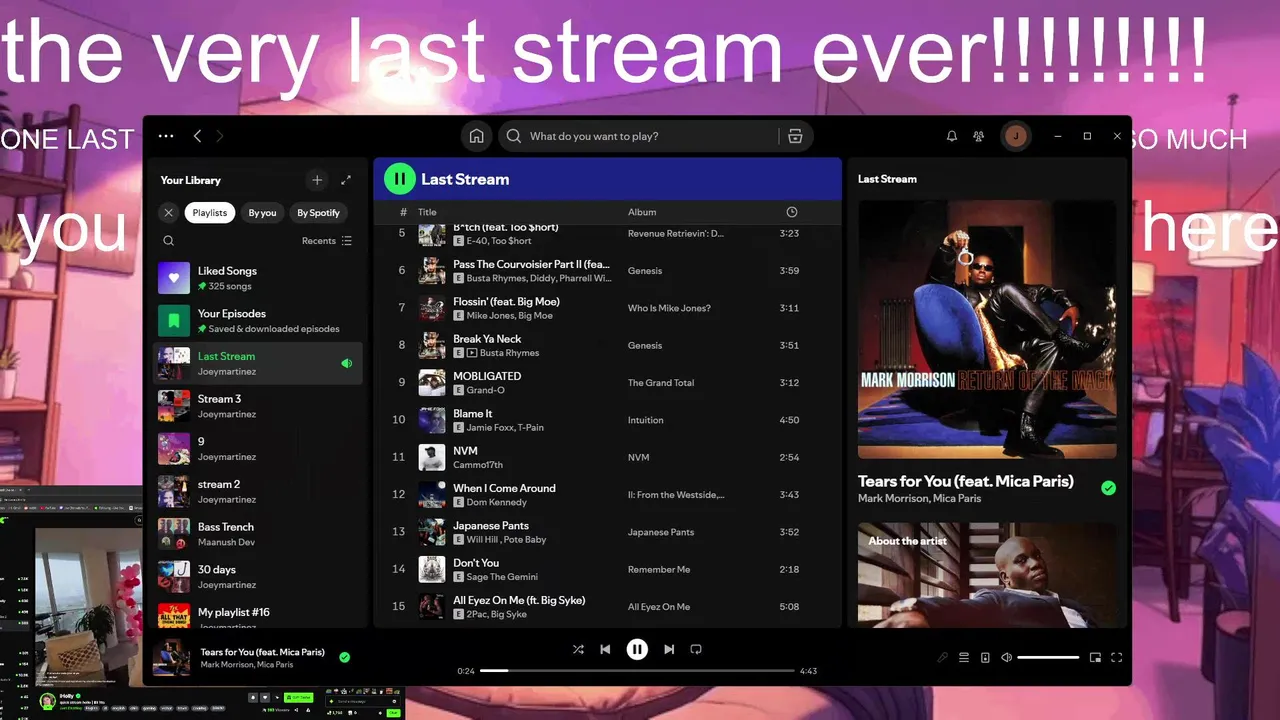Enable shuffle
The height and width of the screenshot is (720, 1280).
pos(578,649)
